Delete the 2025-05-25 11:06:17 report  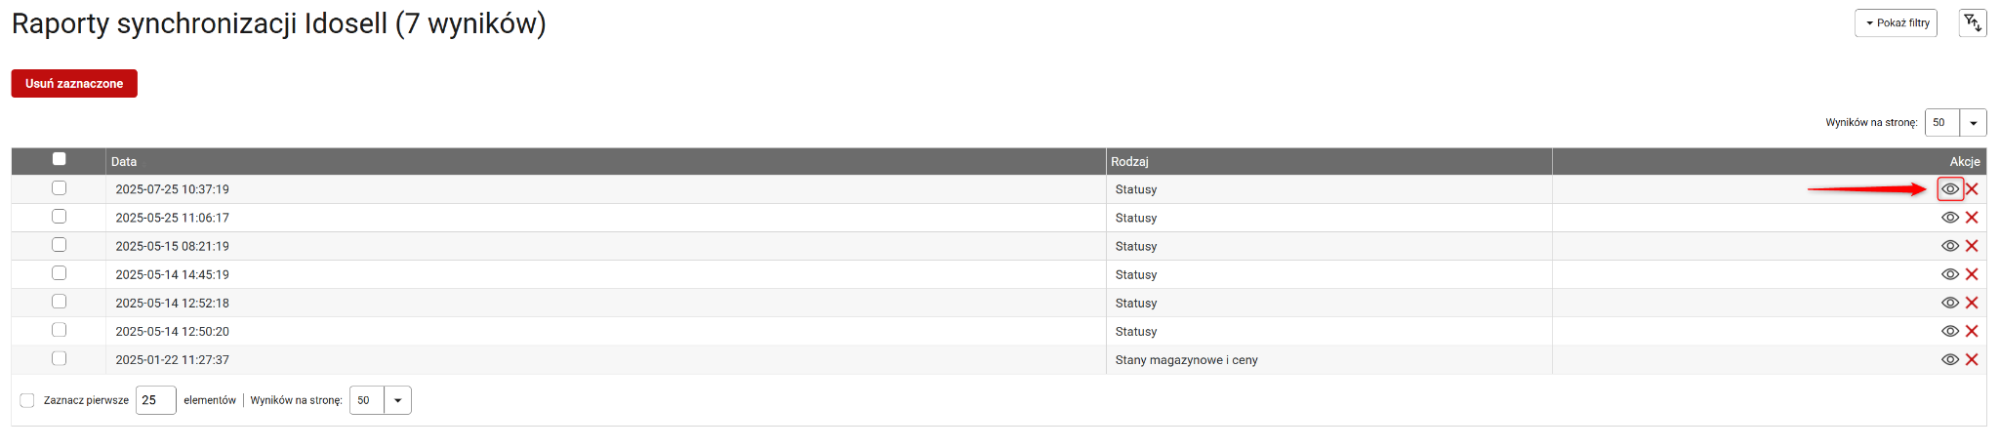pyautogui.click(x=1971, y=218)
